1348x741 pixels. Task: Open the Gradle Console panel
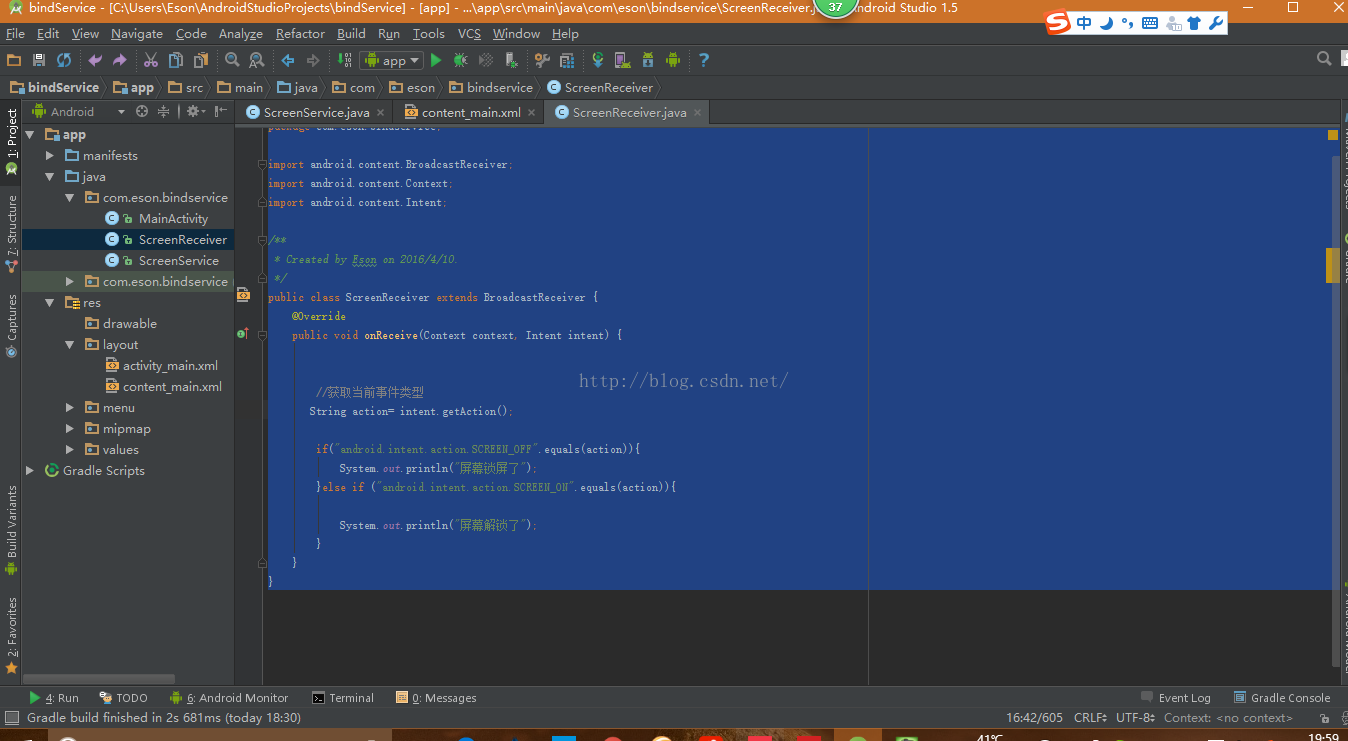click(1282, 698)
